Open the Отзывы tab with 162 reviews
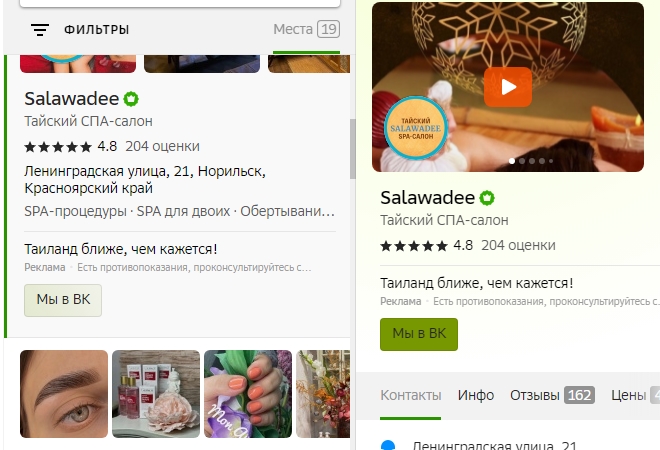This screenshot has width=660, height=450. 552,395
